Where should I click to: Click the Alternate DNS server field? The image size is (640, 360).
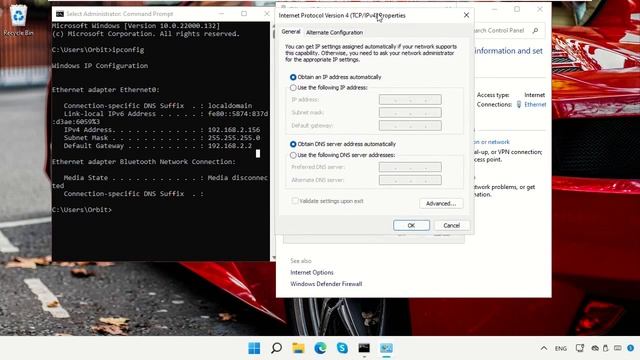pos(410,180)
